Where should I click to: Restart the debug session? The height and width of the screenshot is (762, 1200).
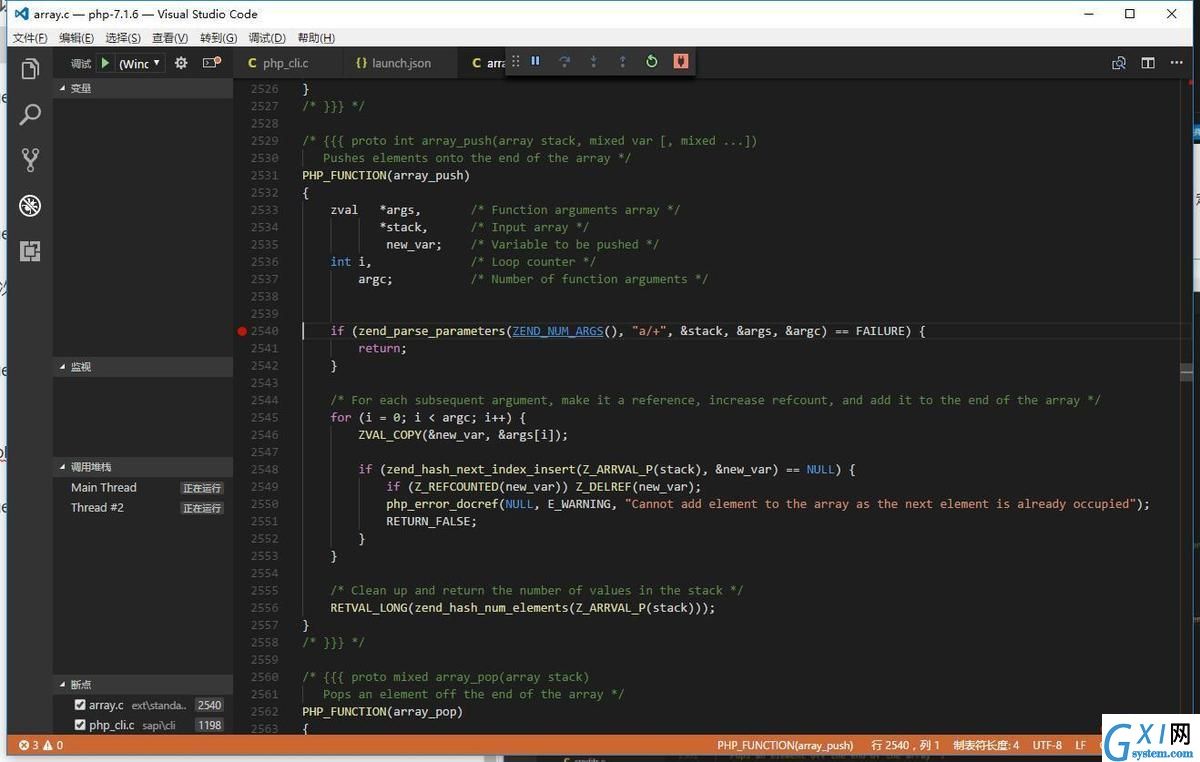click(x=651, y=61)
